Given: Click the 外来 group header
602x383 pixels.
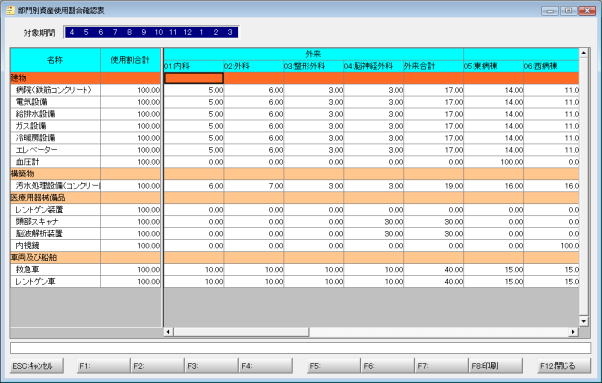Looking at the screenshot, I should [313, 54].
